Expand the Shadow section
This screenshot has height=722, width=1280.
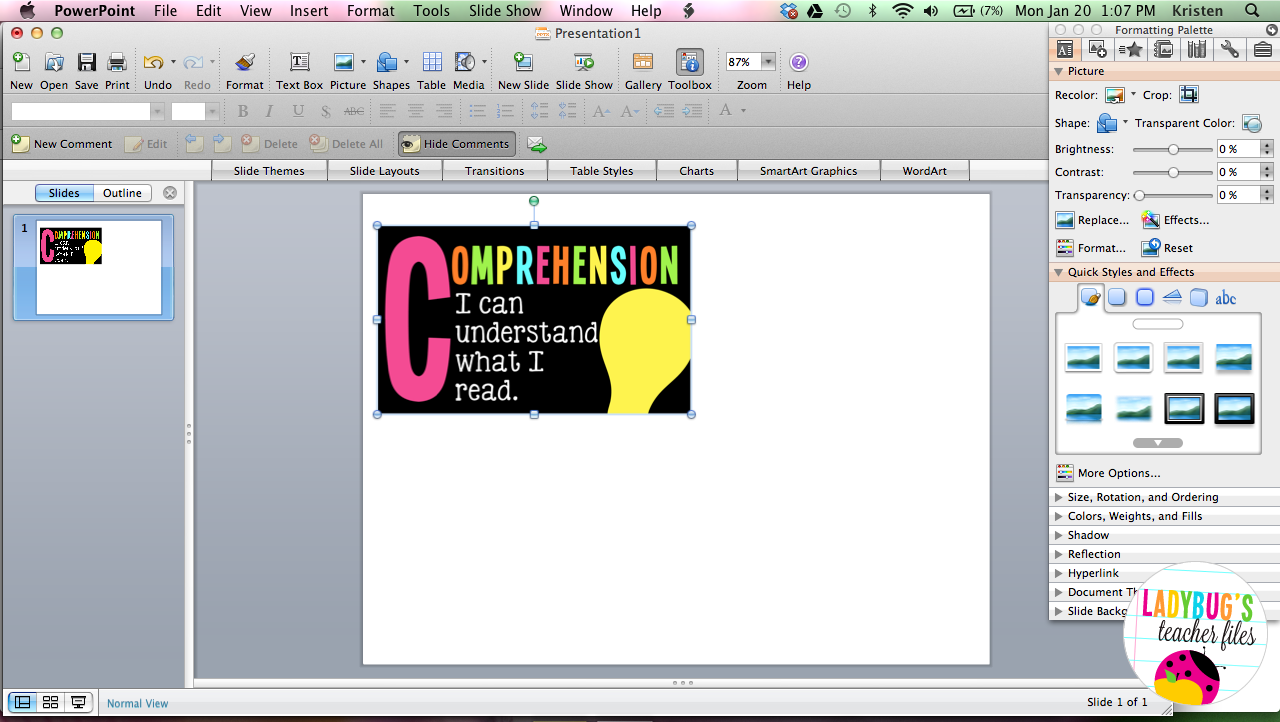[x=1059, y=535]
